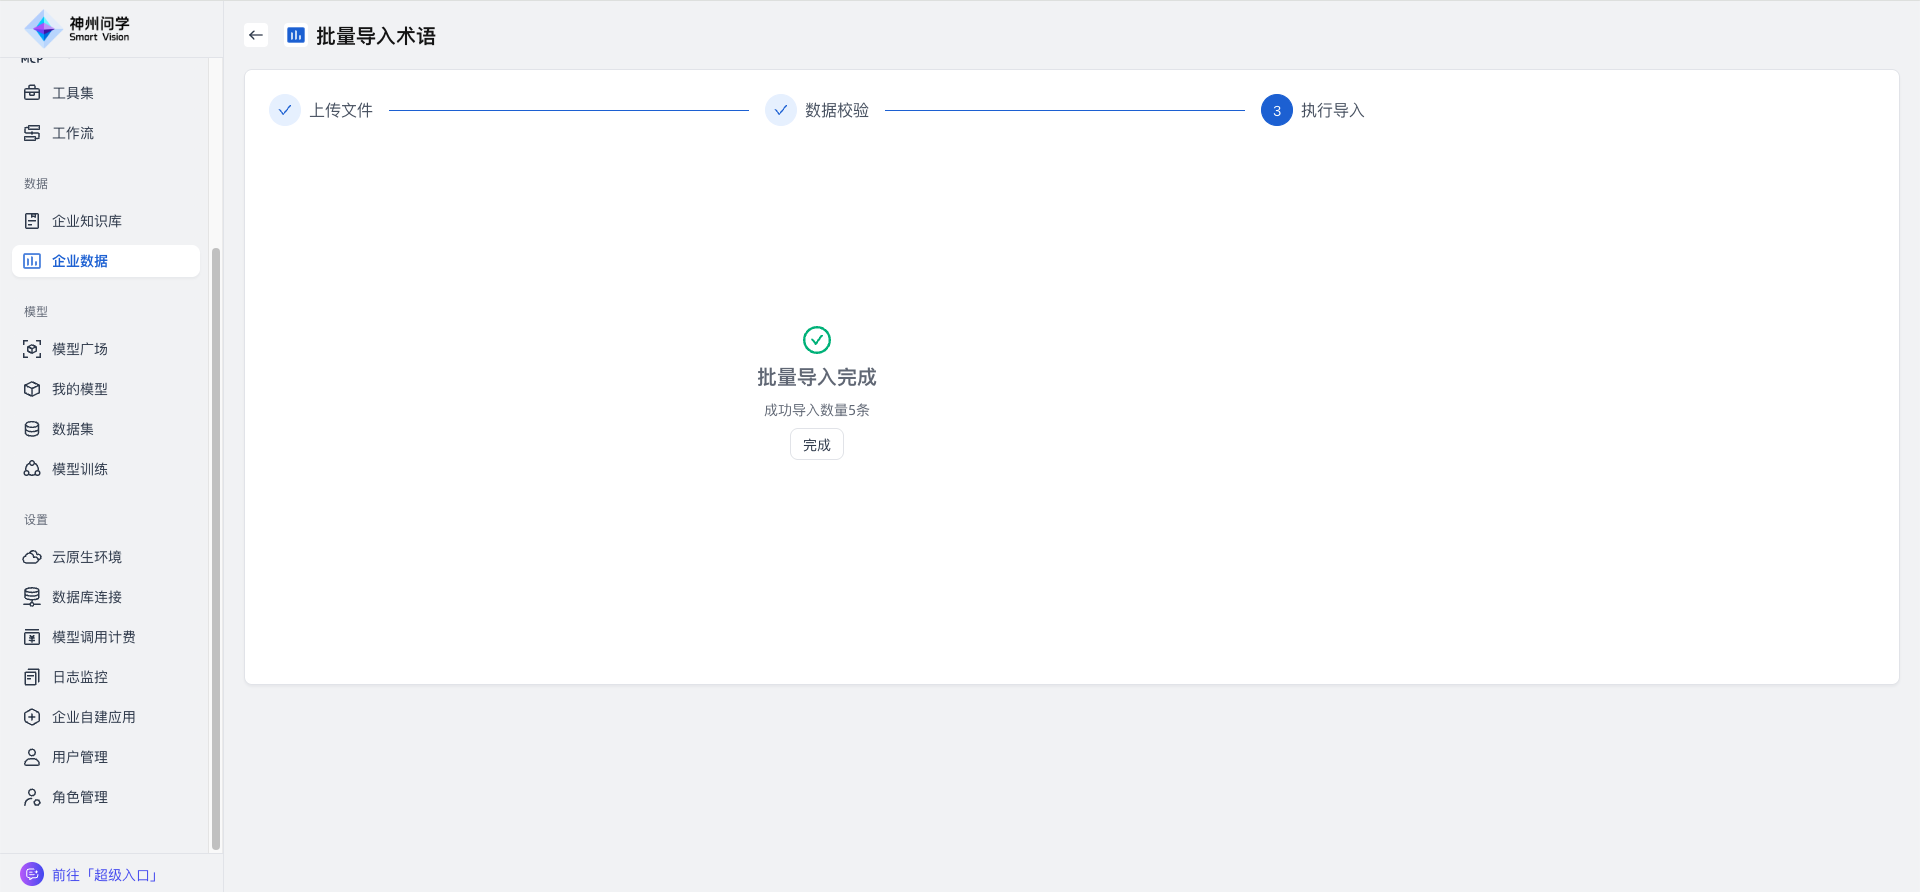Open 数据库连接 settings entry
Image resolution: width=1920 pixels, height=892 pixels.
click(87, 597)
